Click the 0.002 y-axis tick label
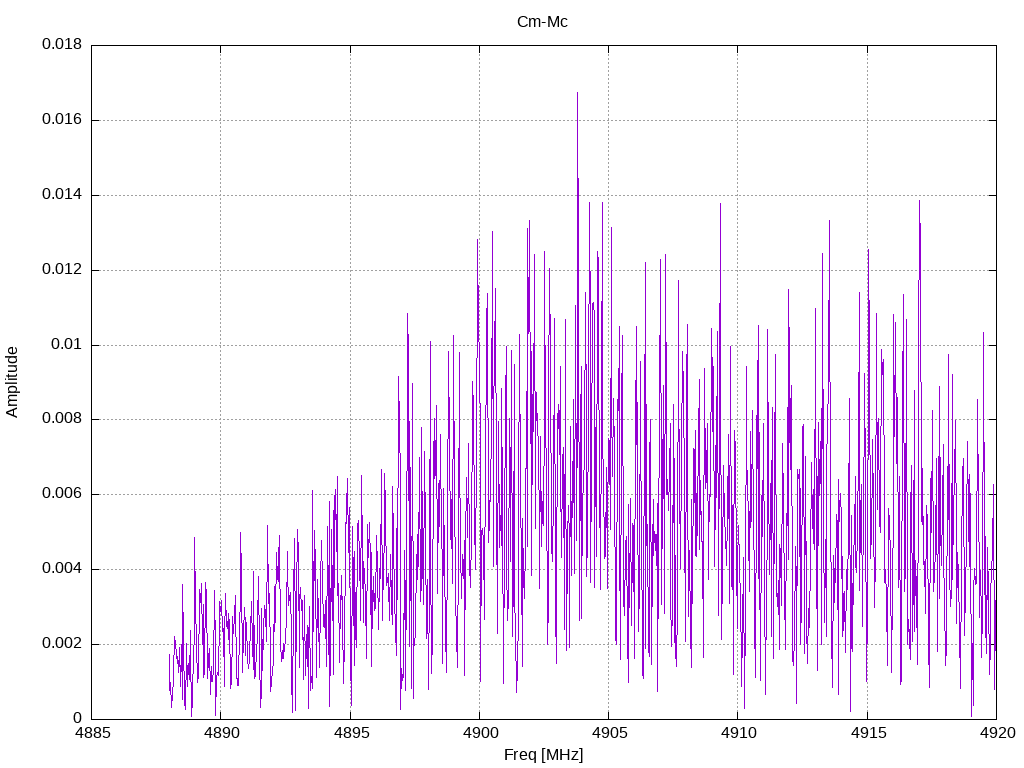The height and width of the screenshot is (768, 1024). pyautogui.click(x=62, y=643)
